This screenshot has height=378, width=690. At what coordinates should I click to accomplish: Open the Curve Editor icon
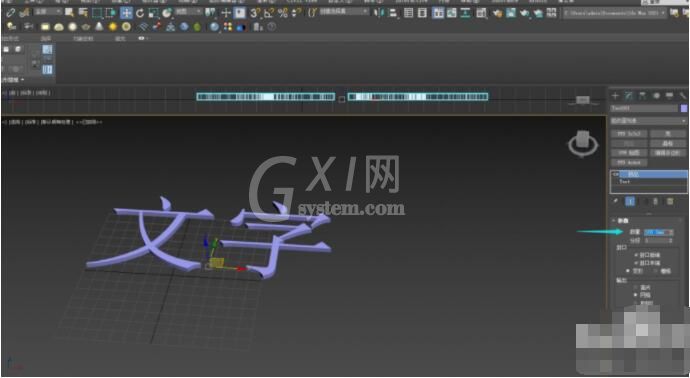pyautogui.click(x=451, y=13)
